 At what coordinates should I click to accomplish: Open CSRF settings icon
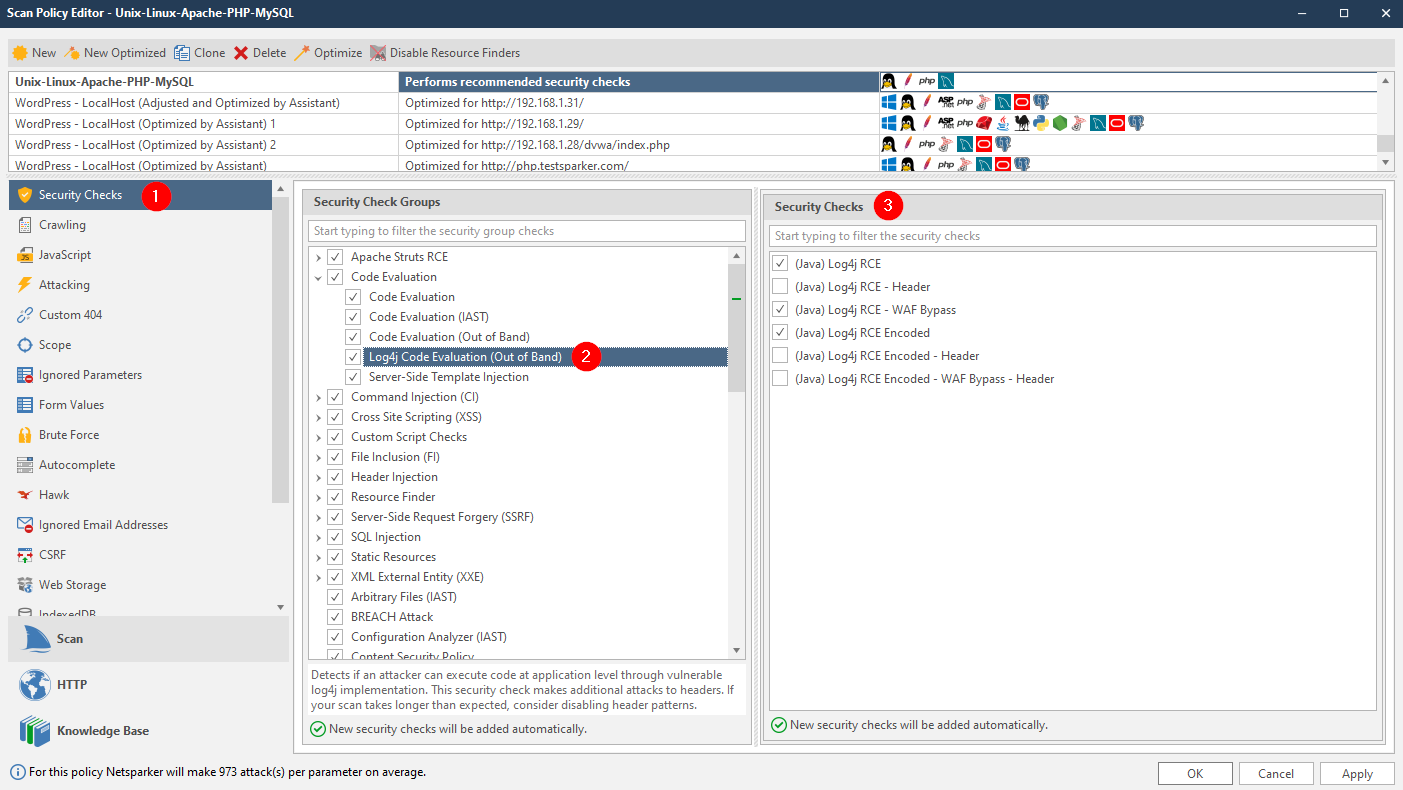pyautogui.click(x=25, y=555)
